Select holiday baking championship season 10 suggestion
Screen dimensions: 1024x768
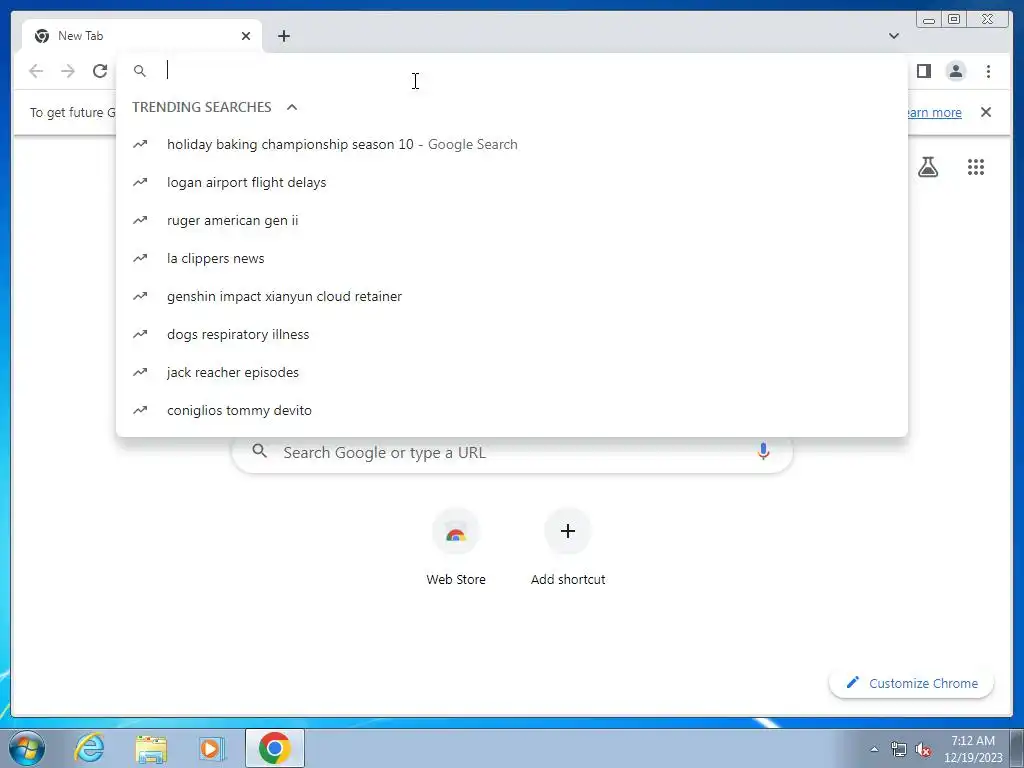pos(511,144)
